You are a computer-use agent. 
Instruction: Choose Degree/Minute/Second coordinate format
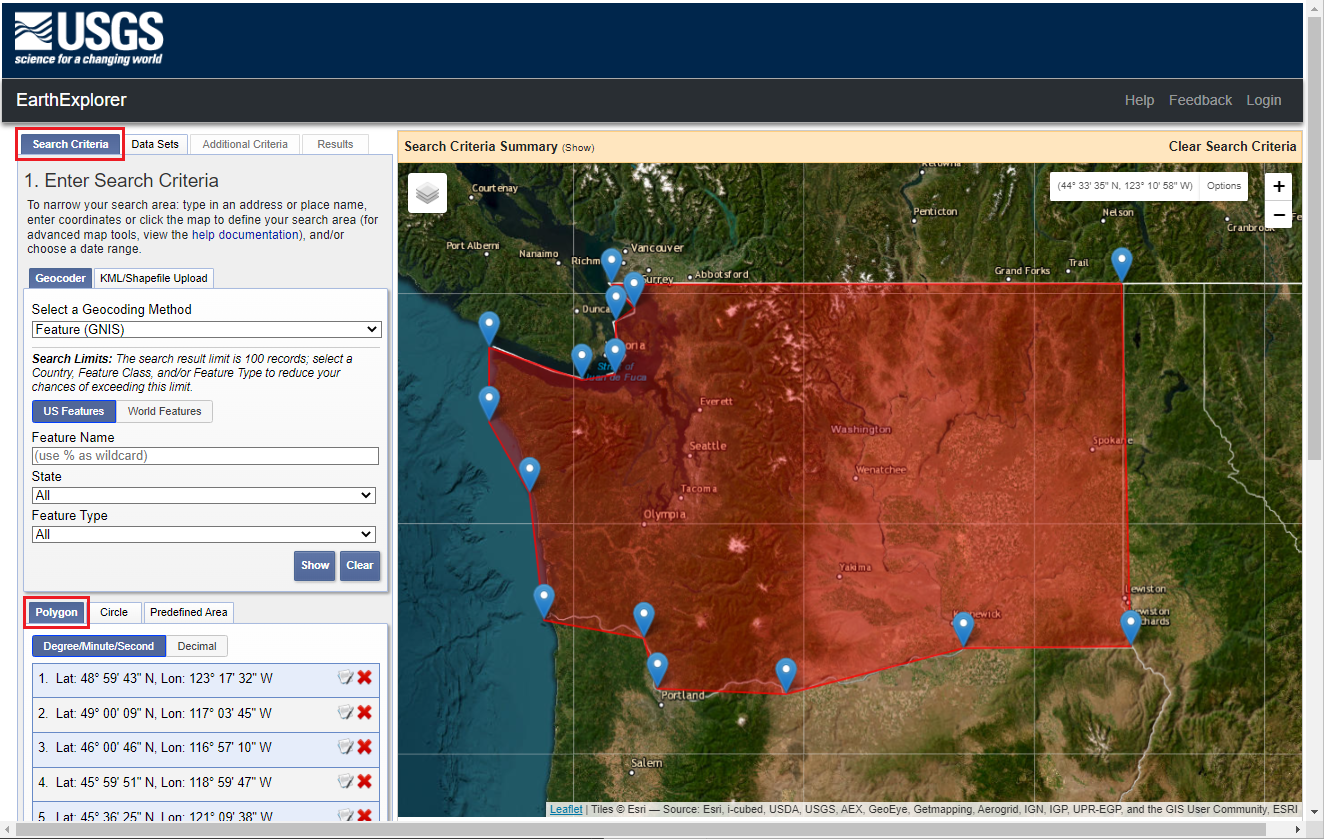[x=98, y=646]
